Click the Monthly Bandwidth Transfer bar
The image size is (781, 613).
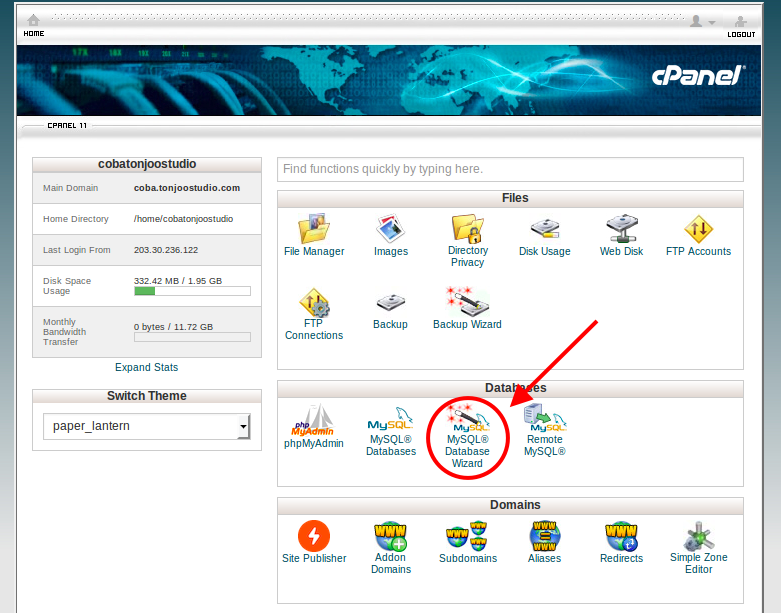[192, 337]
